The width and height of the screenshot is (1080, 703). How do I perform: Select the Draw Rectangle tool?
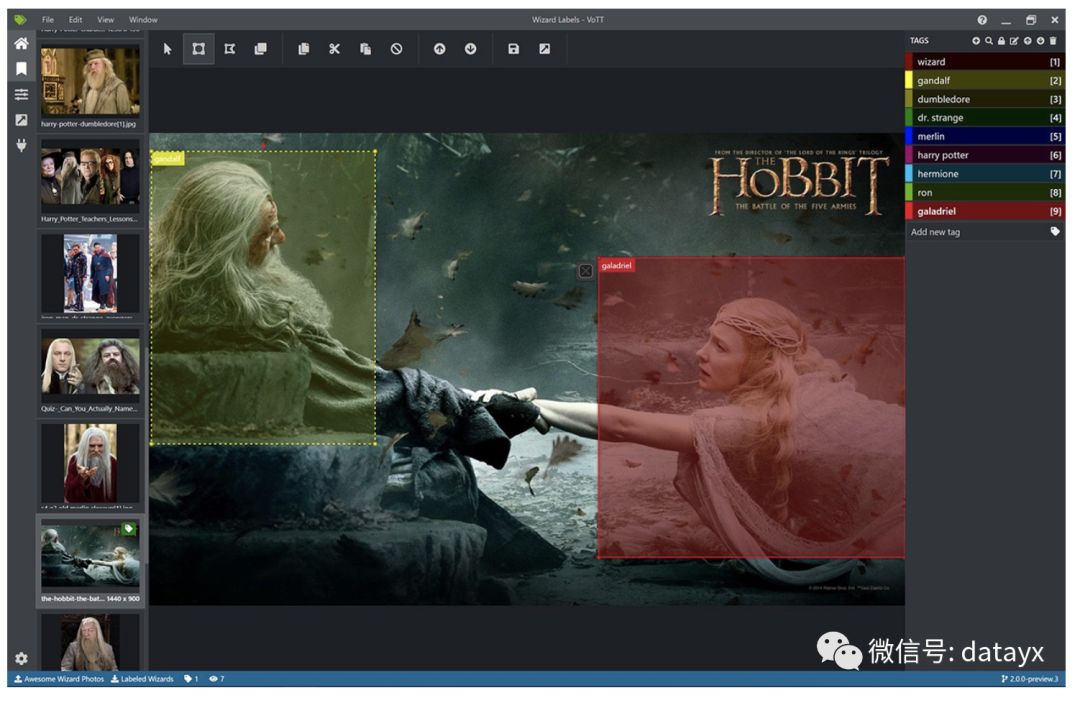tap(198, 48)
